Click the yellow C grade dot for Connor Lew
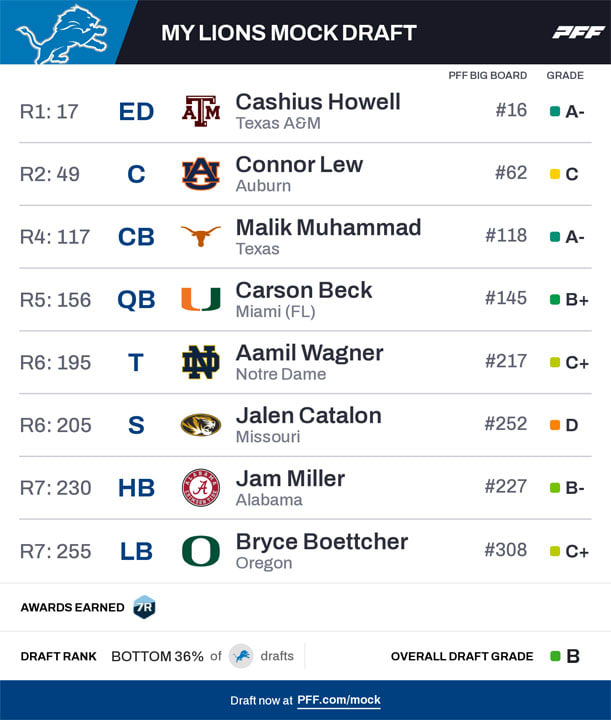This screenshot has width=611, height=720. tap(554, 174)
